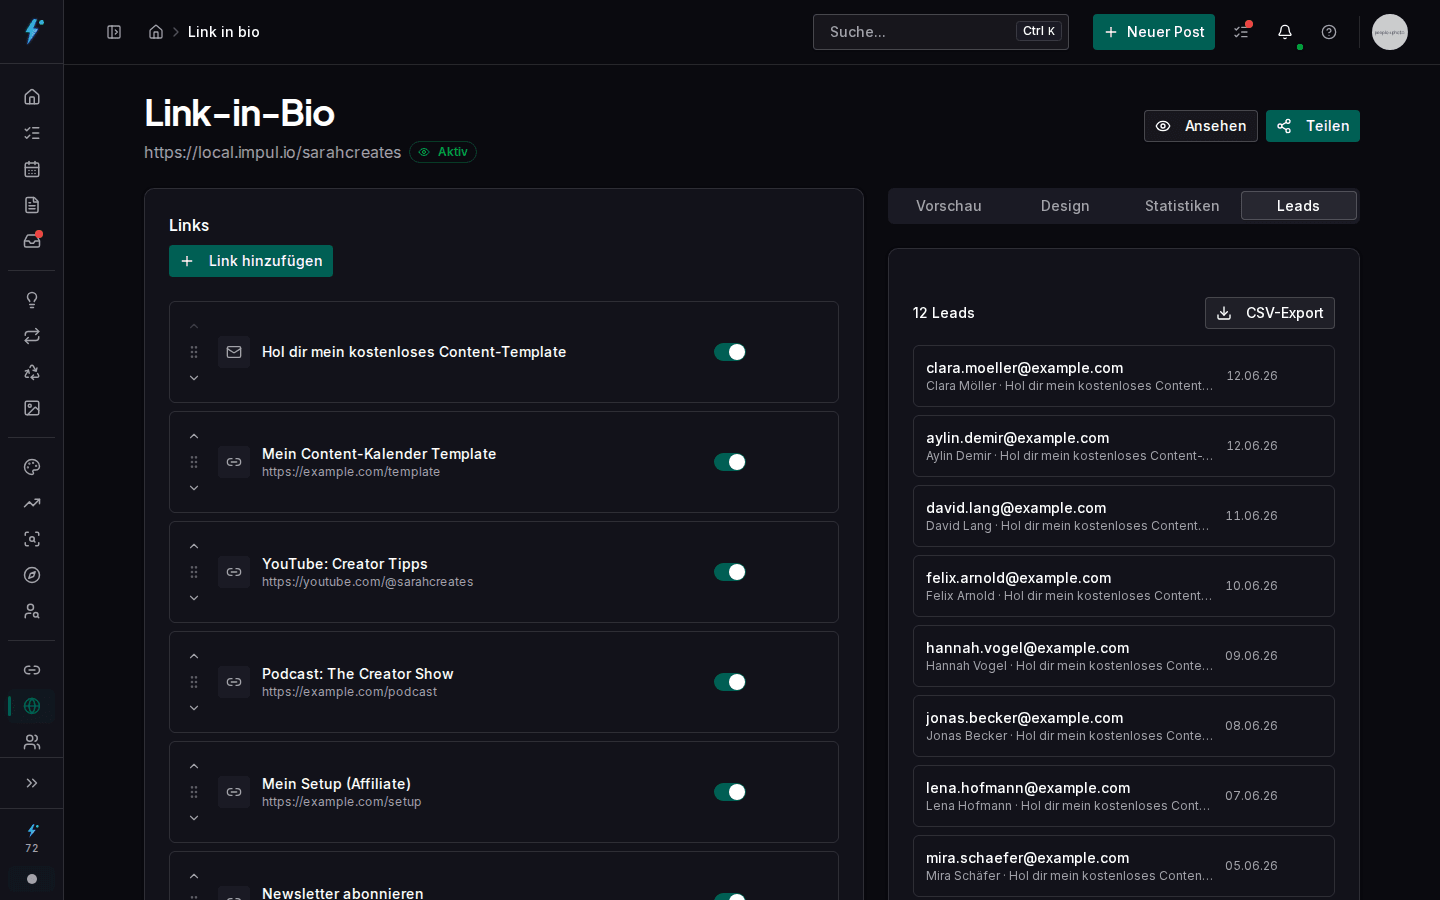Open the team users sidebar icon
Screen dimensions: 1440x900
pyautogui.click(x=32, y=742)
